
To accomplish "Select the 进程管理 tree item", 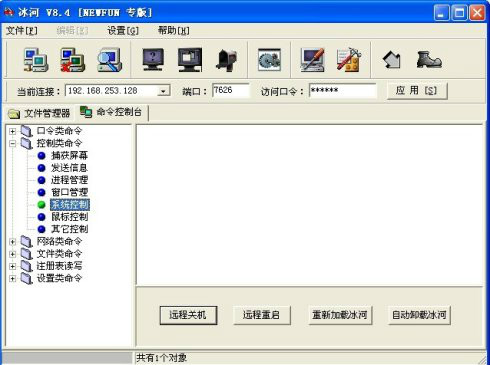I will [x=69, y=180].
